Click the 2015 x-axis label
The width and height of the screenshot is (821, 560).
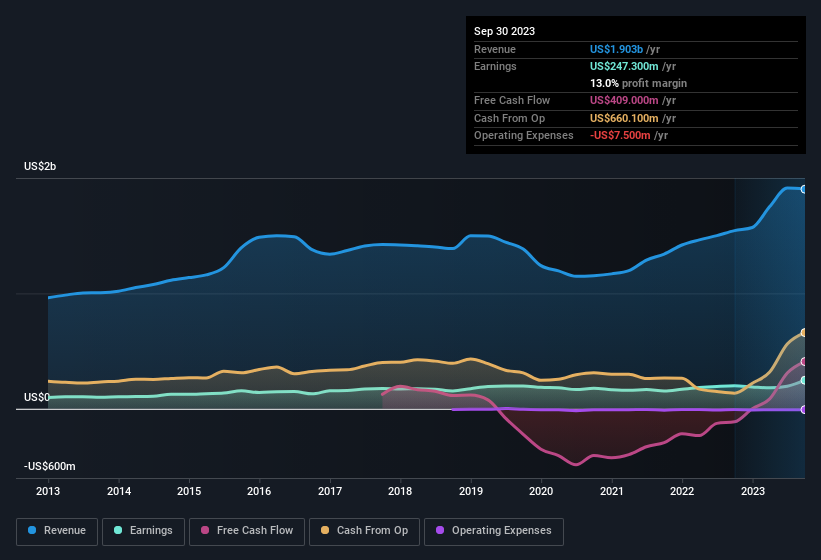[x=189, y=491]
